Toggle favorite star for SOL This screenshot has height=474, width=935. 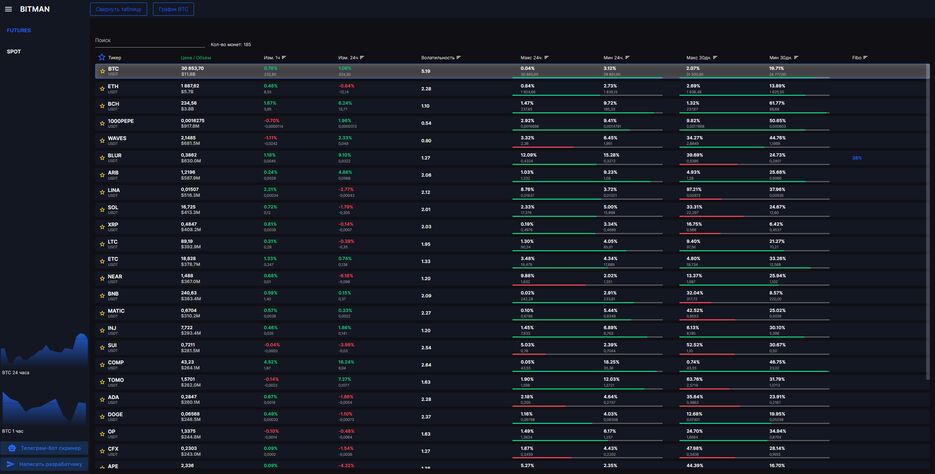[x=102, y=210]
